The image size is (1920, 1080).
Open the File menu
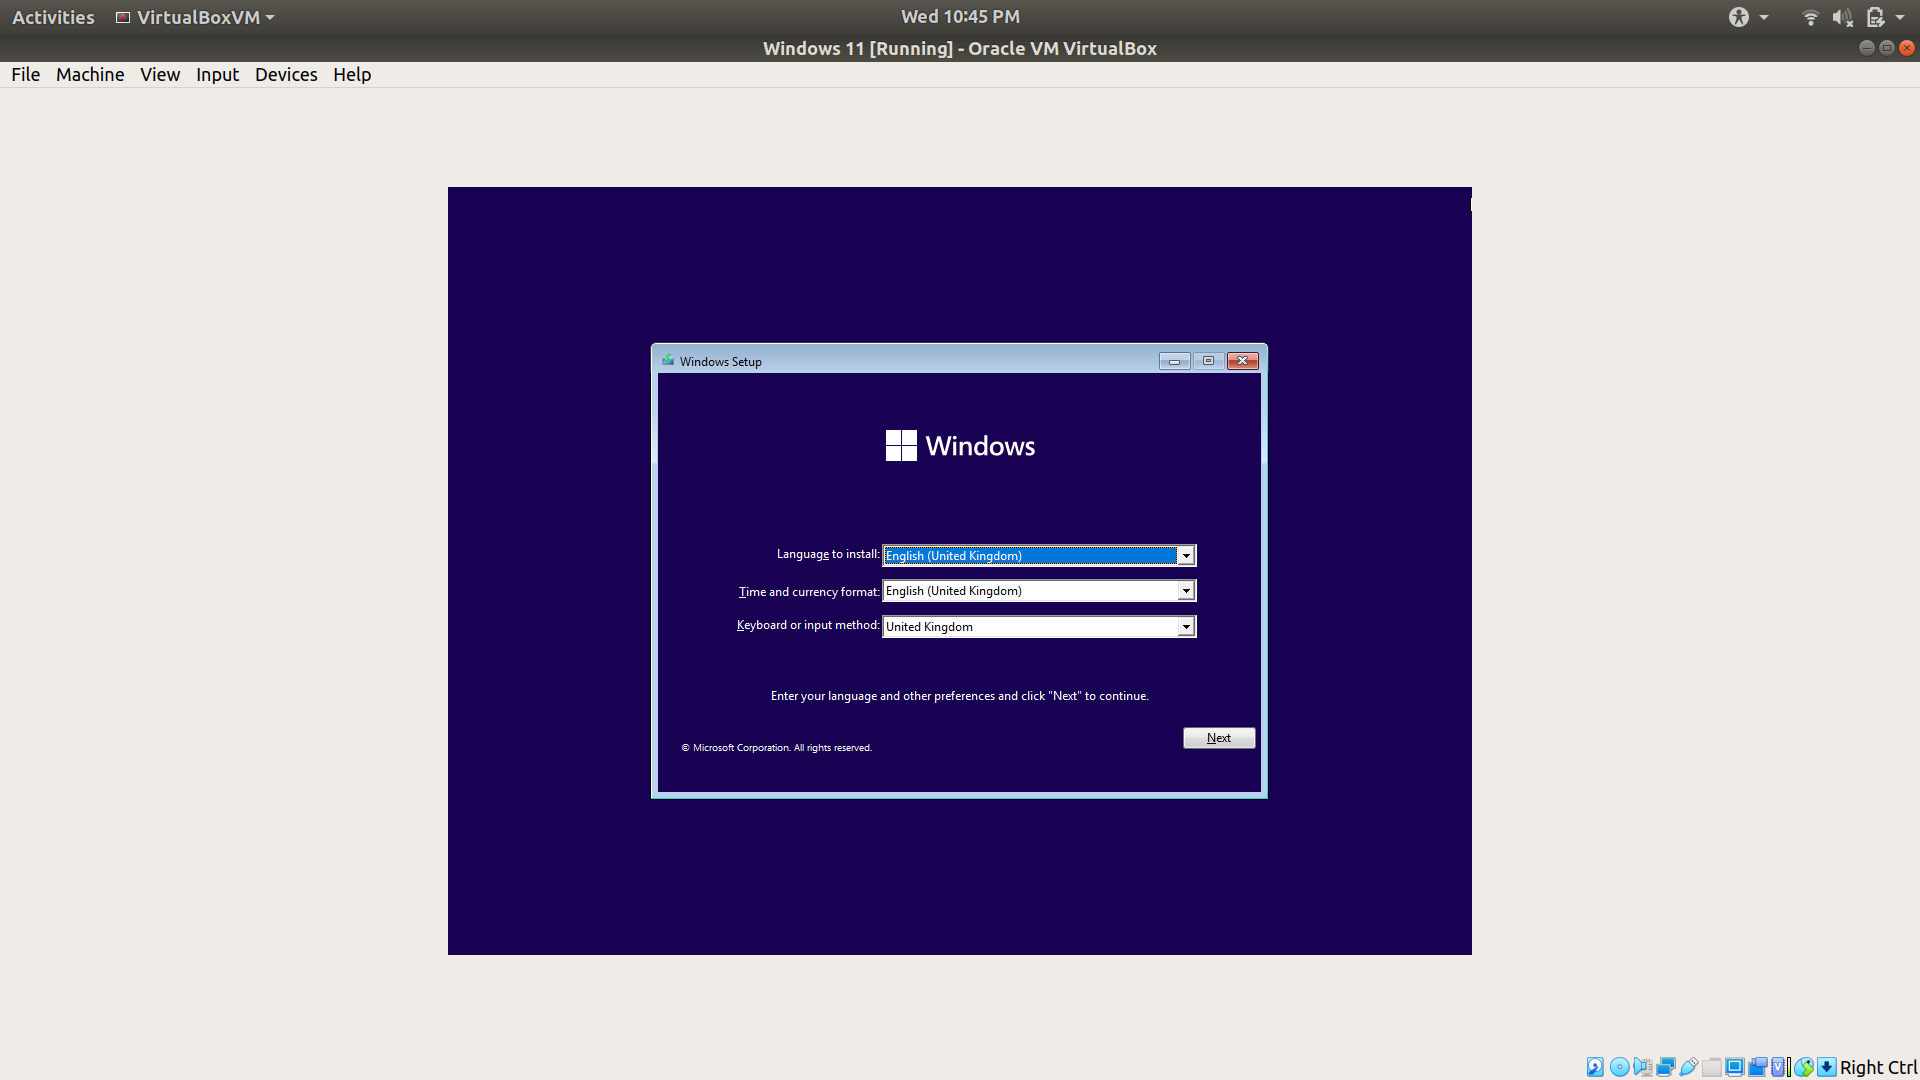click(x=26, y=75)
